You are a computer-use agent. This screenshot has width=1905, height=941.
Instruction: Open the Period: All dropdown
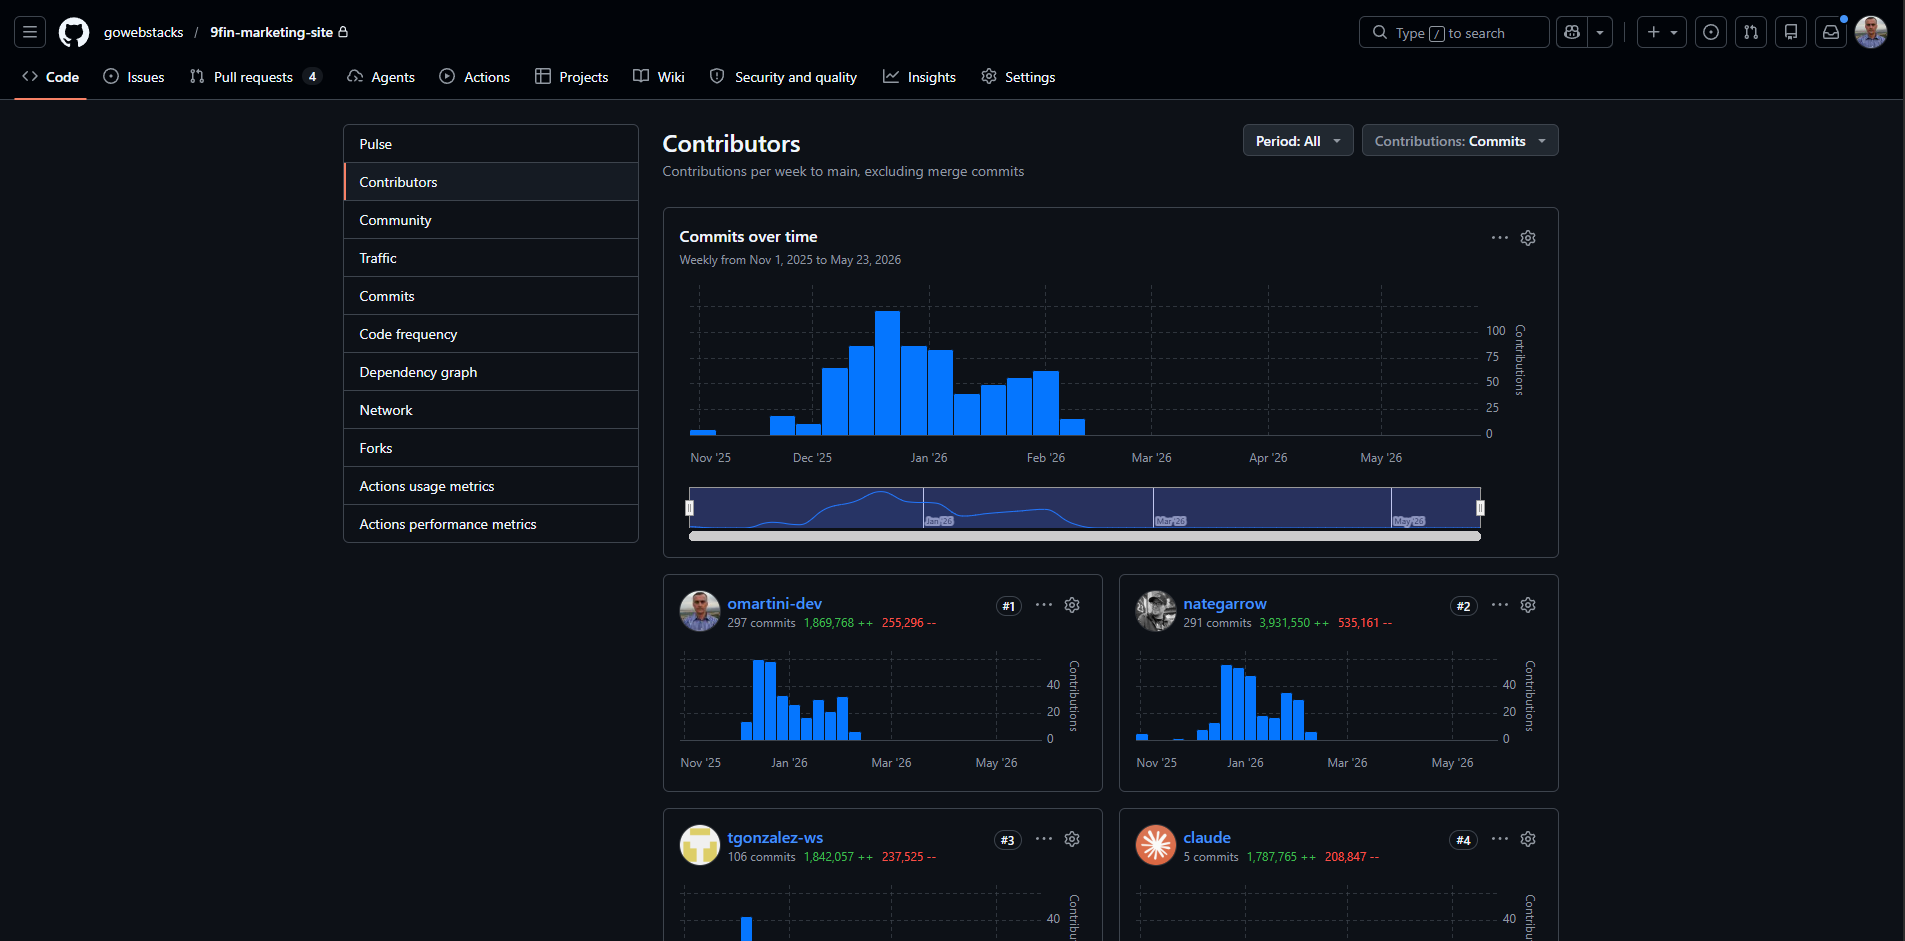(1298, 141)
